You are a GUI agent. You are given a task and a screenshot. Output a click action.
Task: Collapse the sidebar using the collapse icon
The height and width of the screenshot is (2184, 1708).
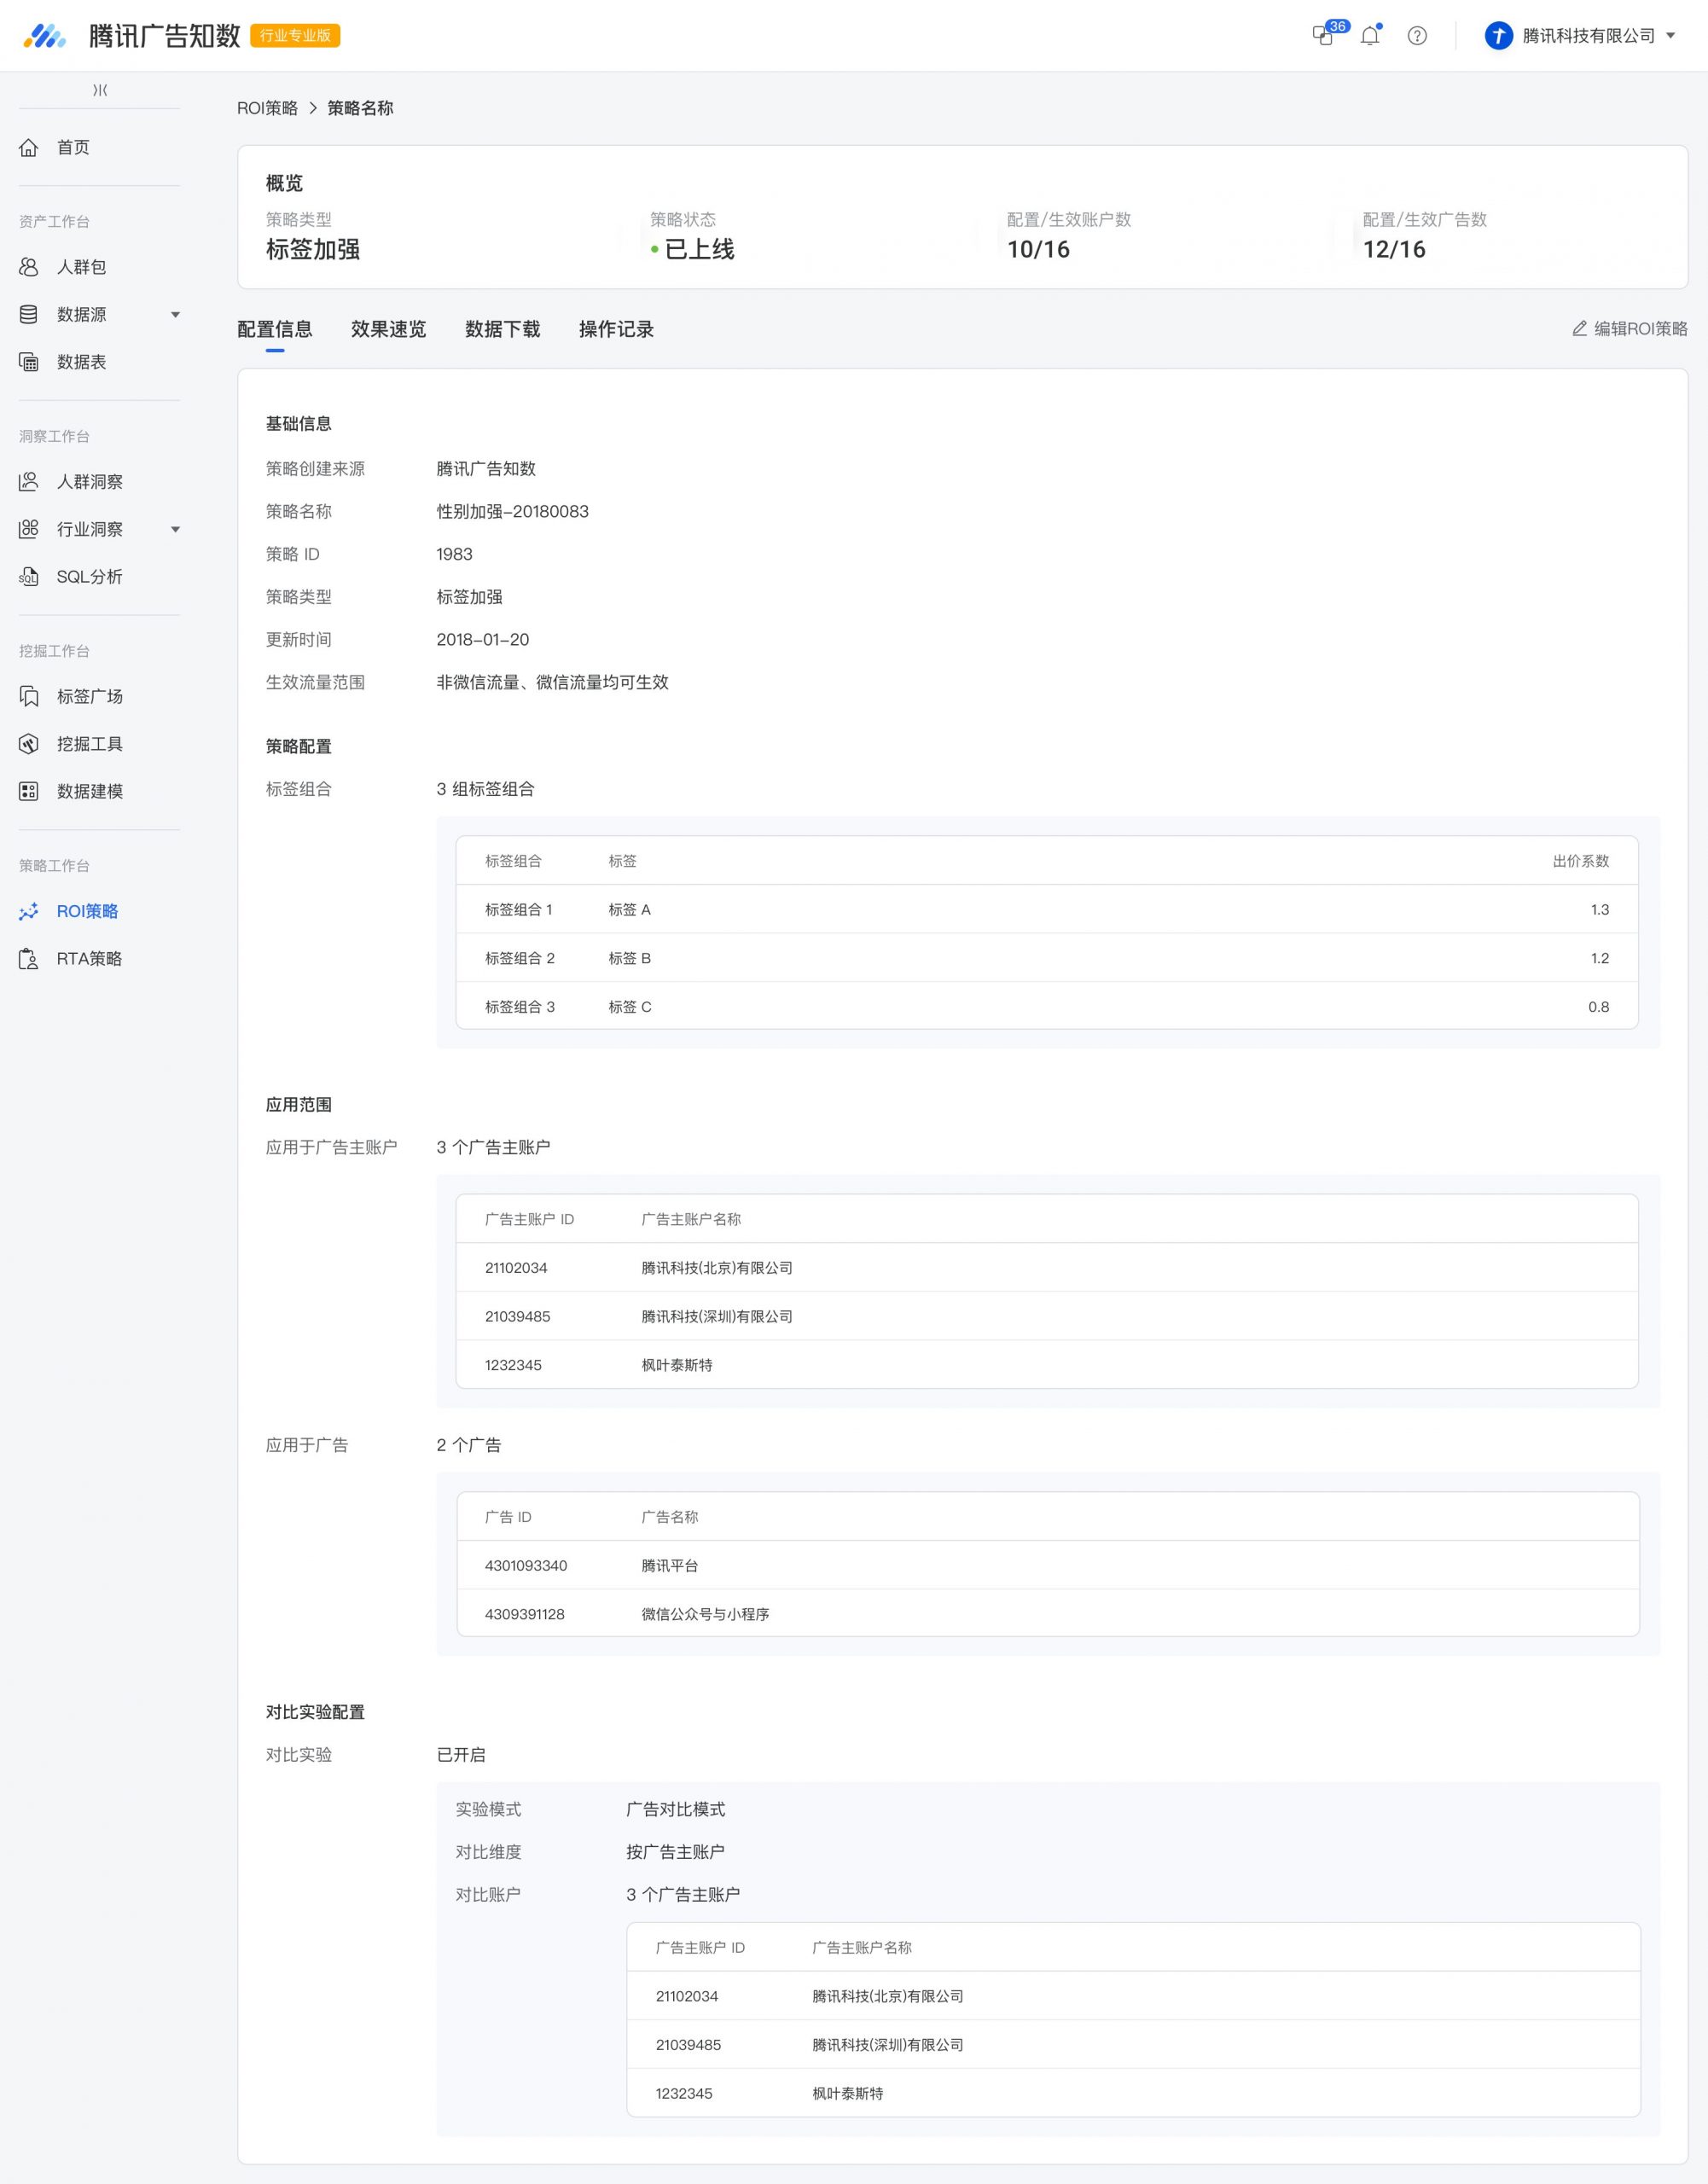[x=100, y=90]
